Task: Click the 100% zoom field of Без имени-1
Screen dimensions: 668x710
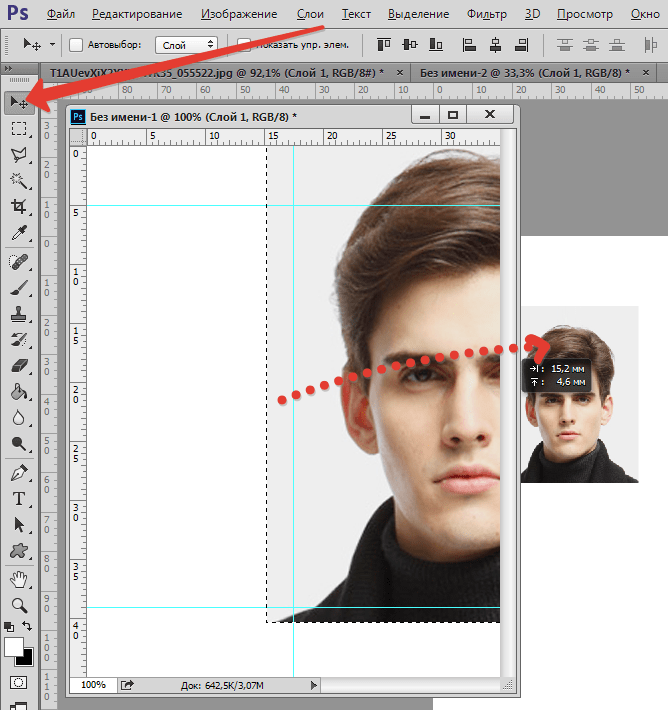Action: point(93,685)
